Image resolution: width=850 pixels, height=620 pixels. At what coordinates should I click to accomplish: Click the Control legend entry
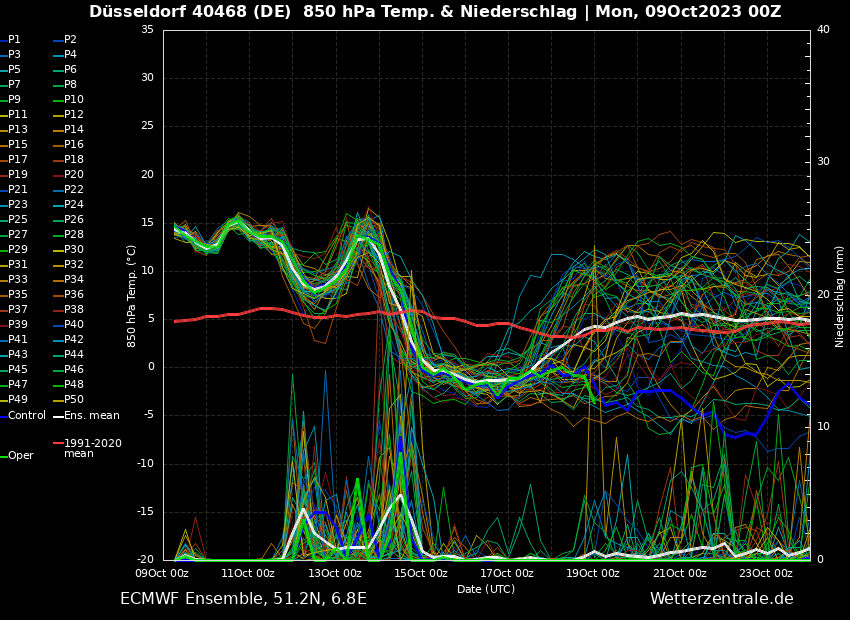click(x=27, y=415)
